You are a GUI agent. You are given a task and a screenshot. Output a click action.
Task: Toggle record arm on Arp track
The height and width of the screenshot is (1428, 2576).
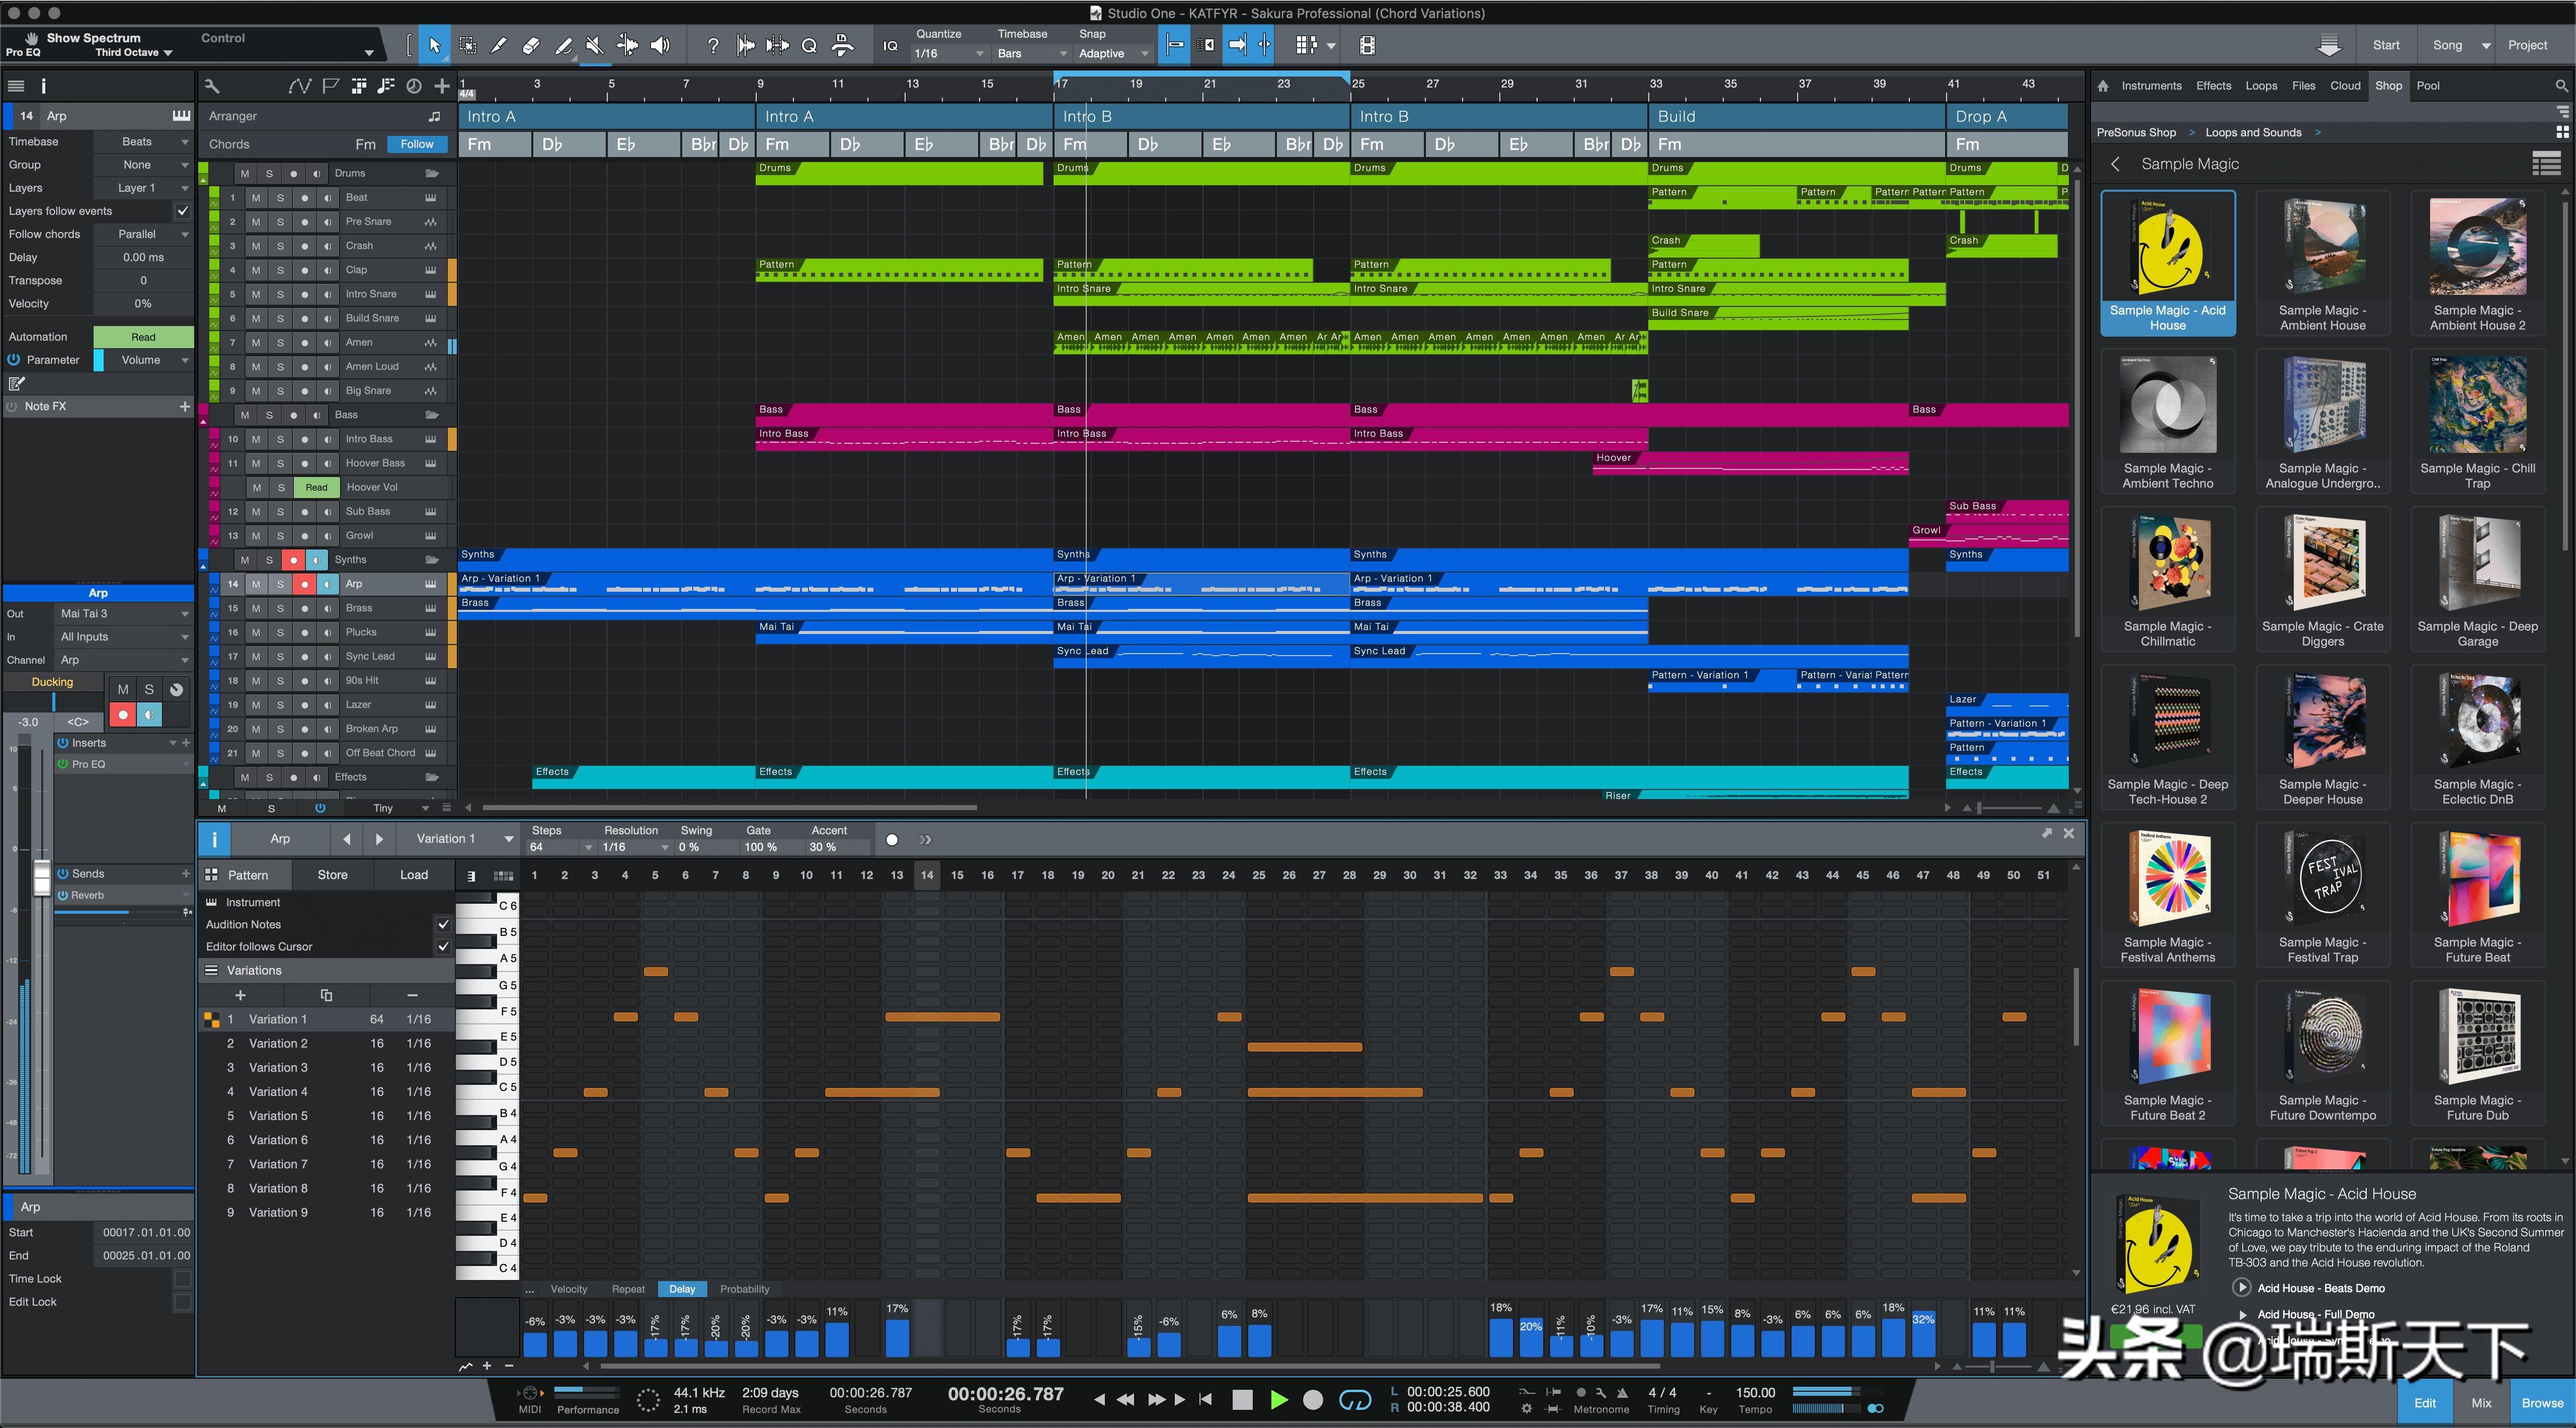pyautogui.click(x=304, y=584)
